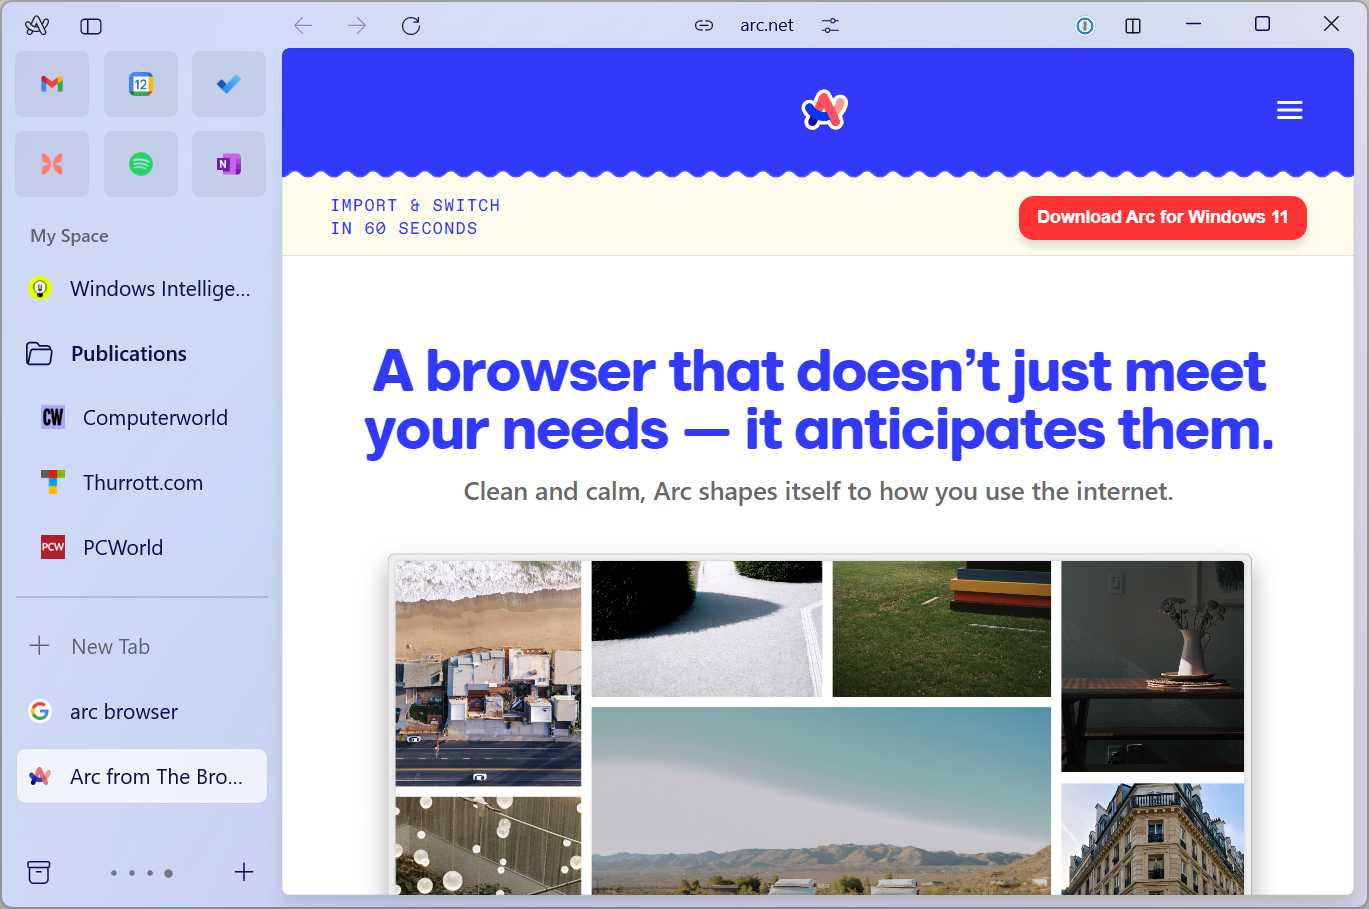
Task: Open the 1Password extension icon
Action: coord(1084,25)
